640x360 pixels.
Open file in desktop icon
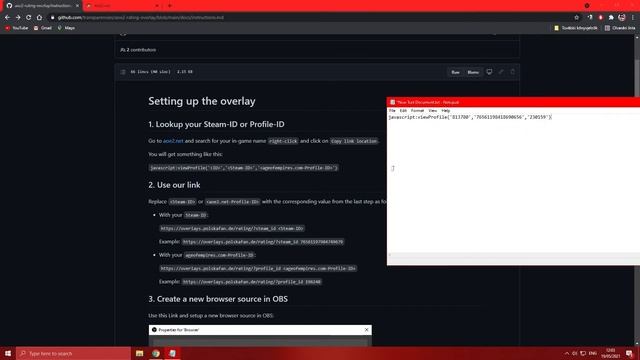[489, 72]
